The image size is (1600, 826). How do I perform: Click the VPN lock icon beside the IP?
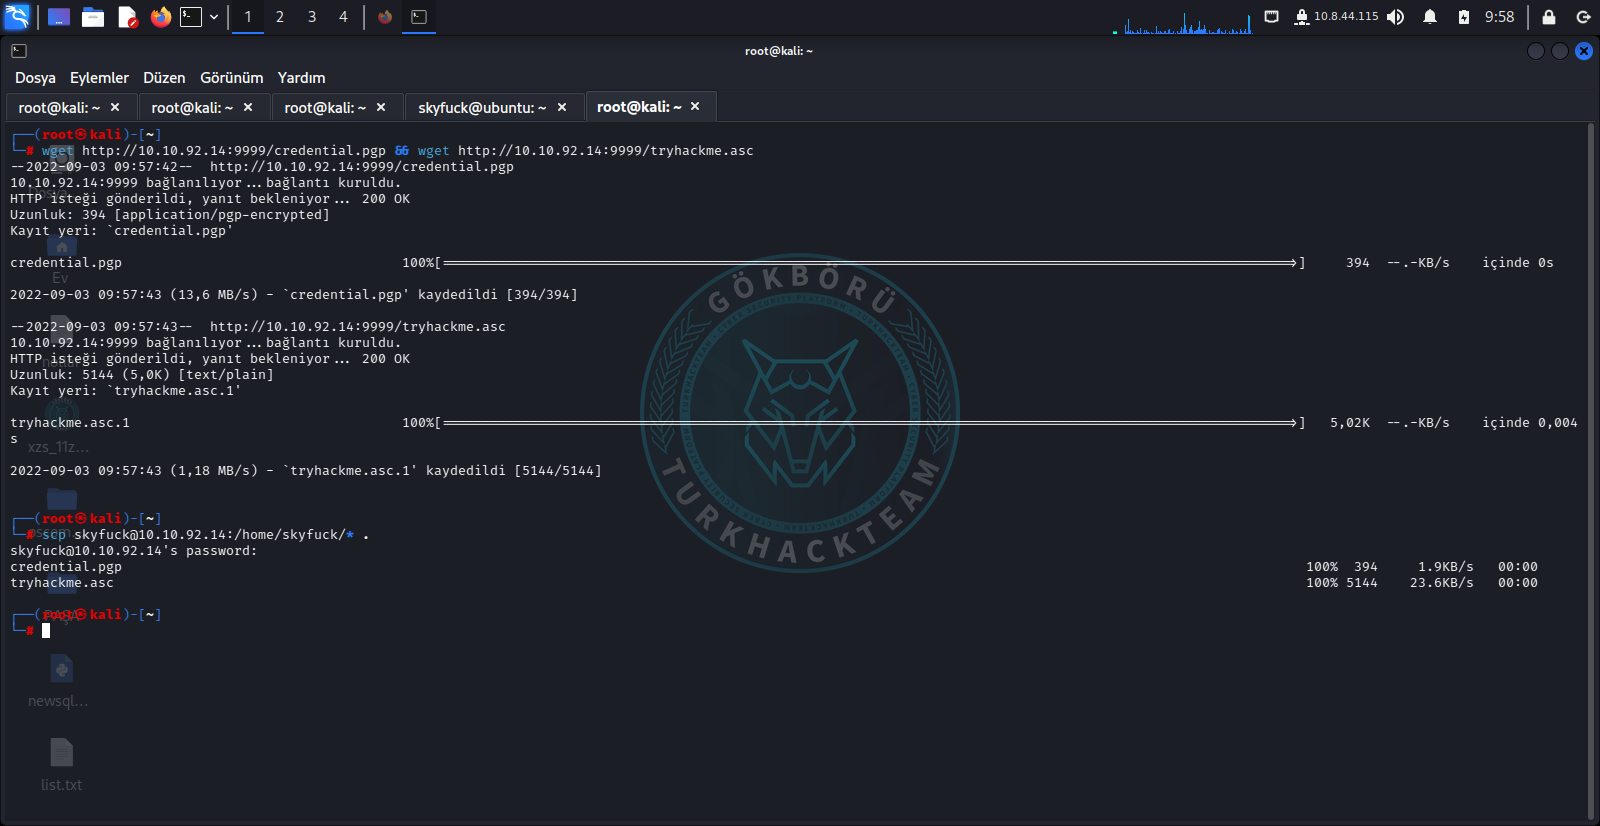(1302, 17)
